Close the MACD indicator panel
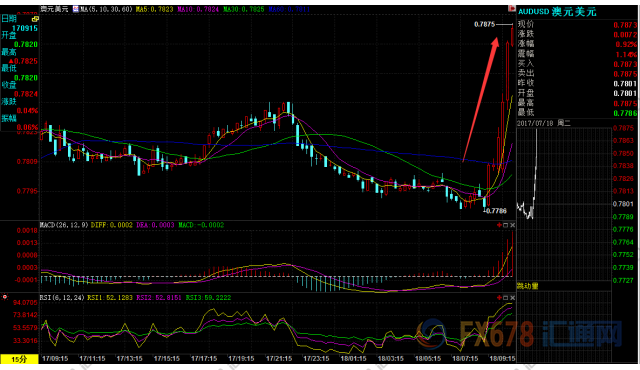Image resolution: width=640 pixels, height=370 pixels. [x=512, y=225]
